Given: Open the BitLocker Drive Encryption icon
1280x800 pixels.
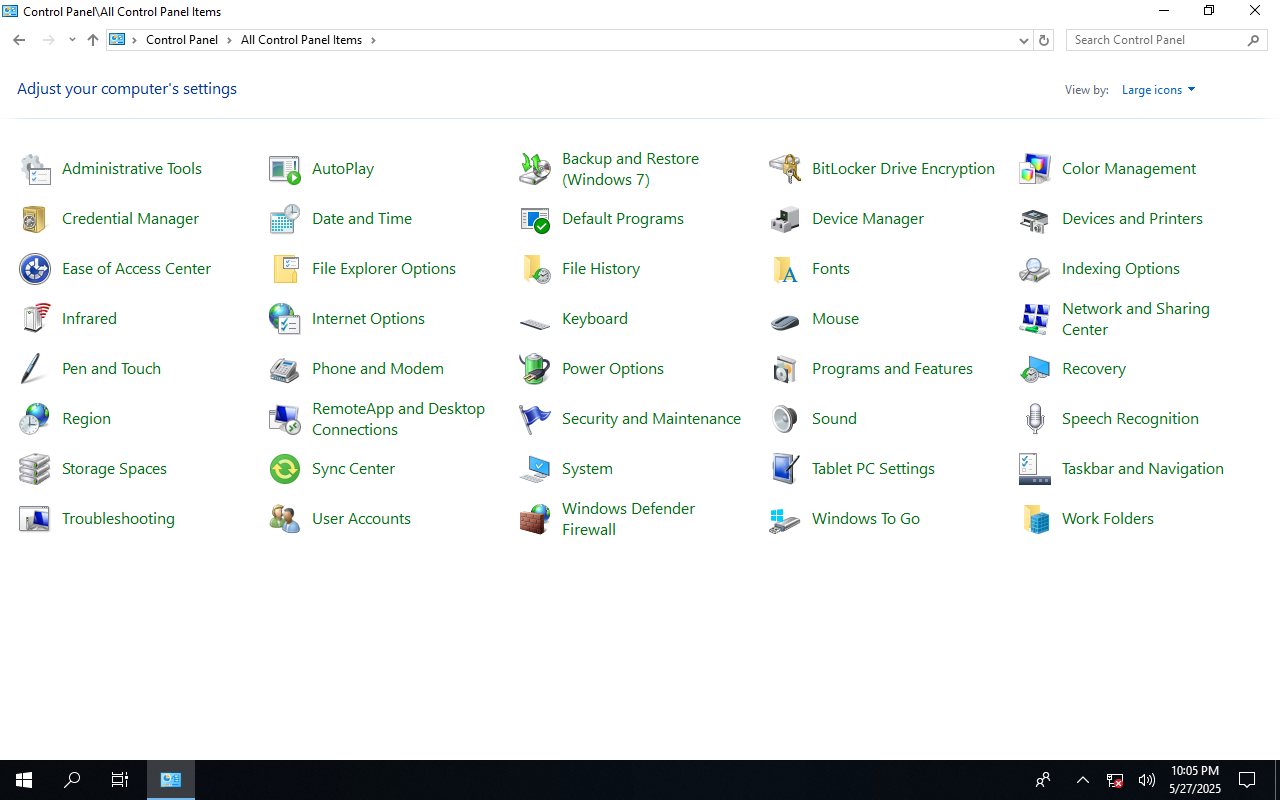Looking at the screenshot, I should click(x=785, y=169).
